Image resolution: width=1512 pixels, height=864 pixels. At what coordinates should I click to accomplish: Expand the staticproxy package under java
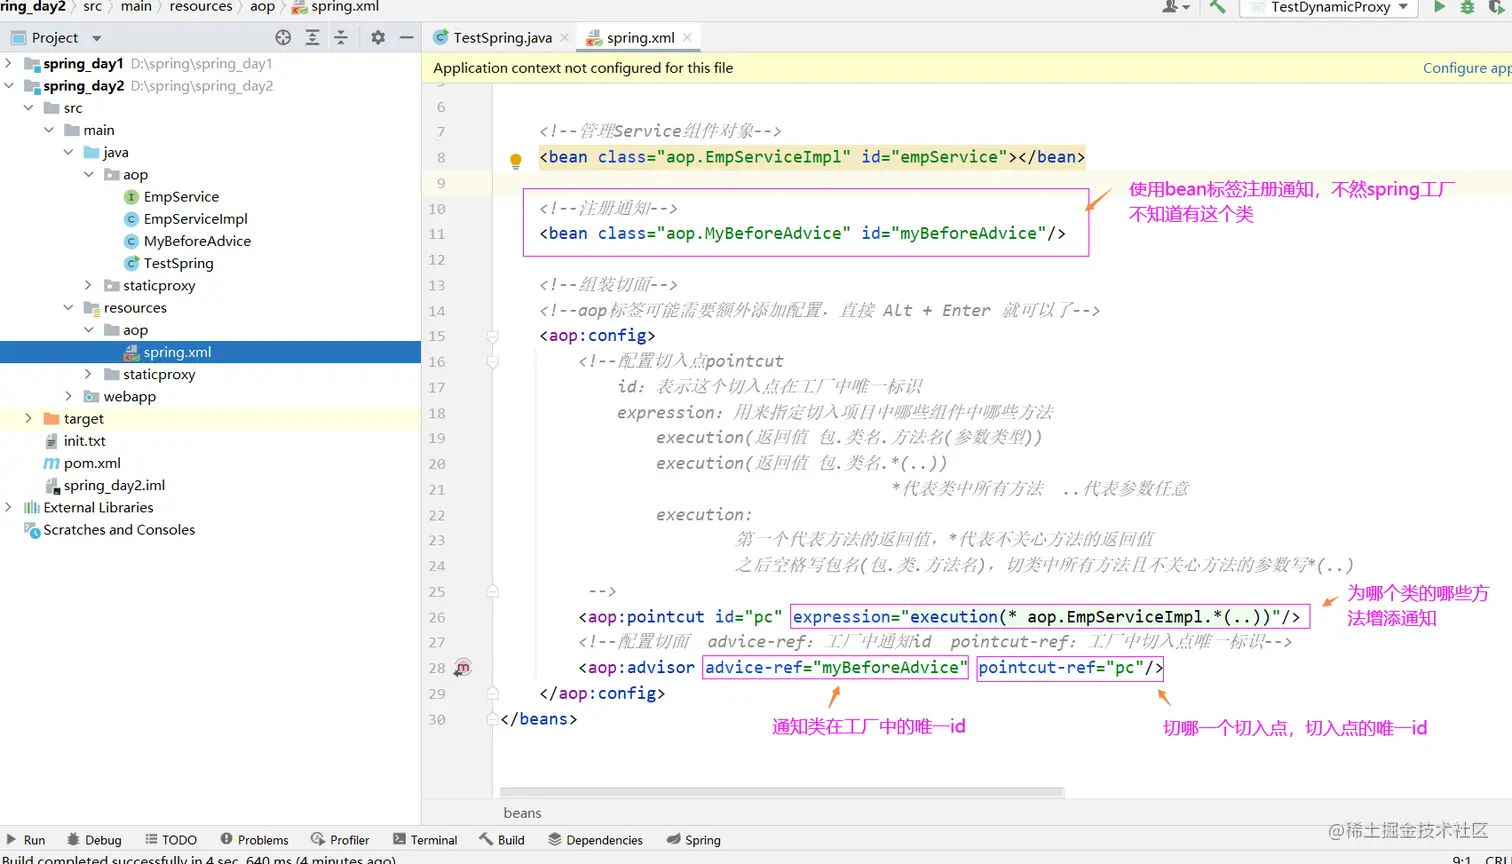(89, 285)
